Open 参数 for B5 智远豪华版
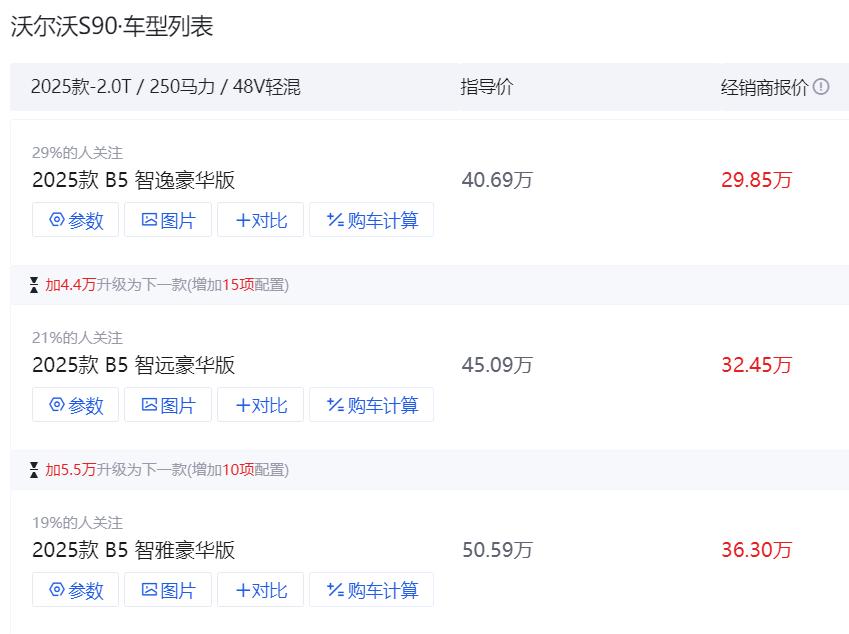 click(x=75, y=404)
